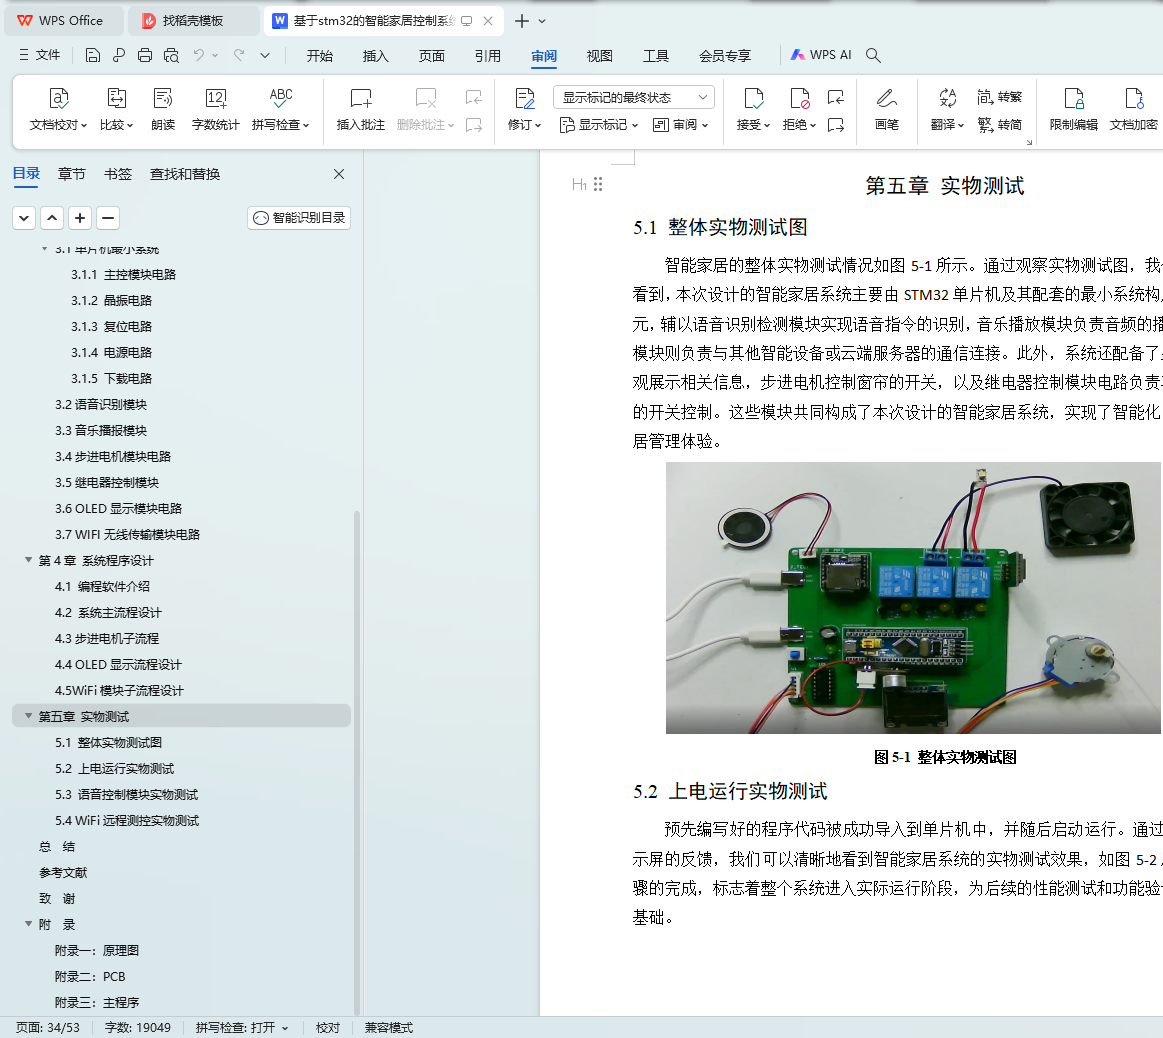Click the print preview icon
Viewport: 1163px width, 1038px height.
(x=171, y=55)
